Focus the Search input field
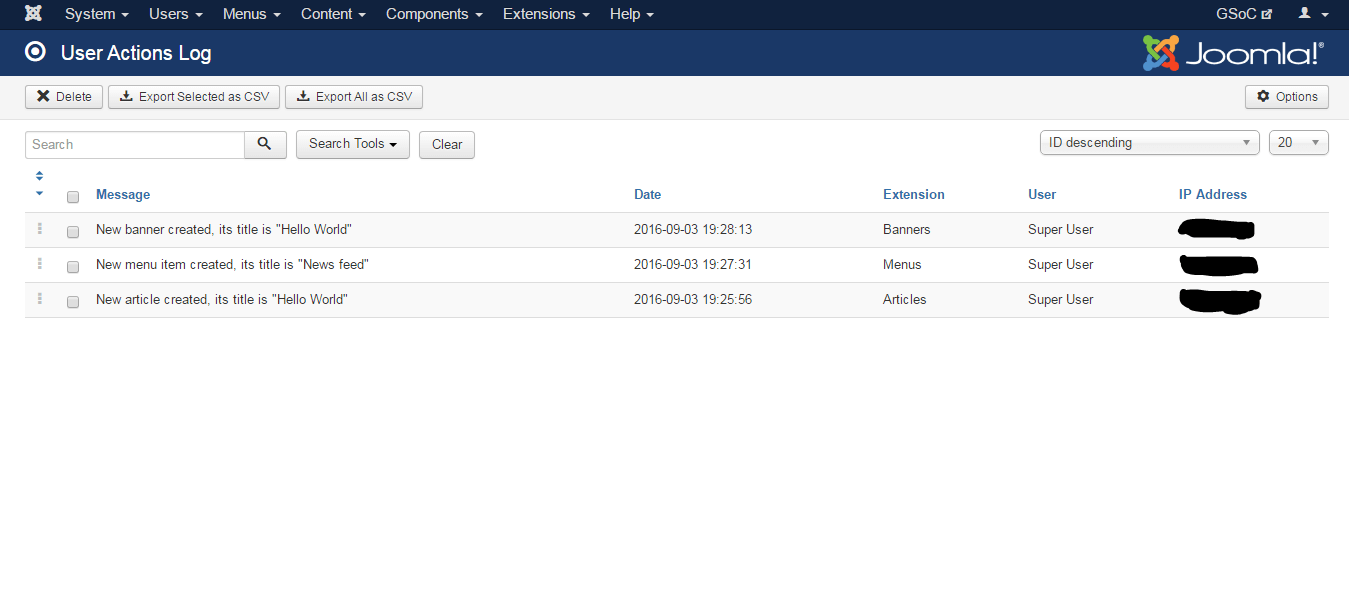Screen dimensions: 1349x609 [135, 144]
